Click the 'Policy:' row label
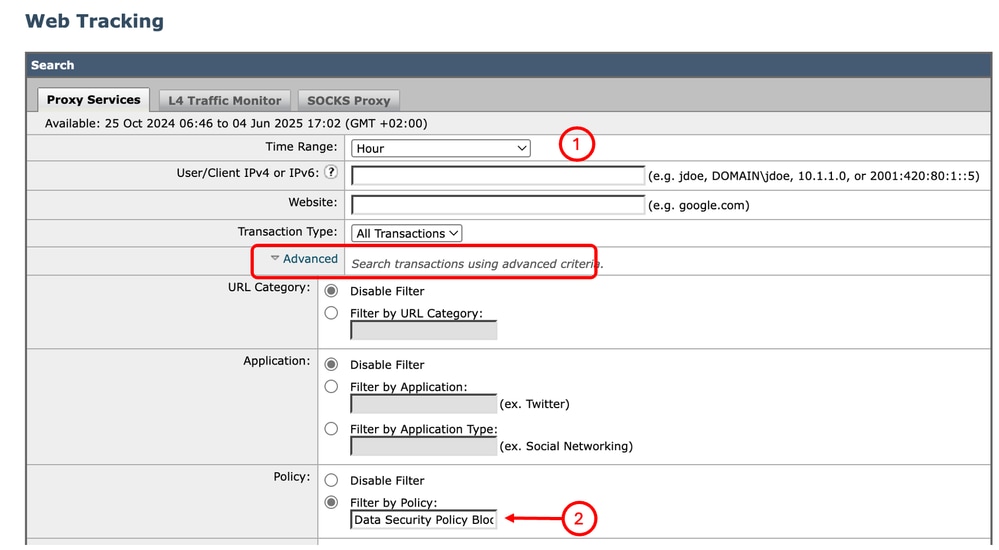999x550 pixels. pos(292,477)
